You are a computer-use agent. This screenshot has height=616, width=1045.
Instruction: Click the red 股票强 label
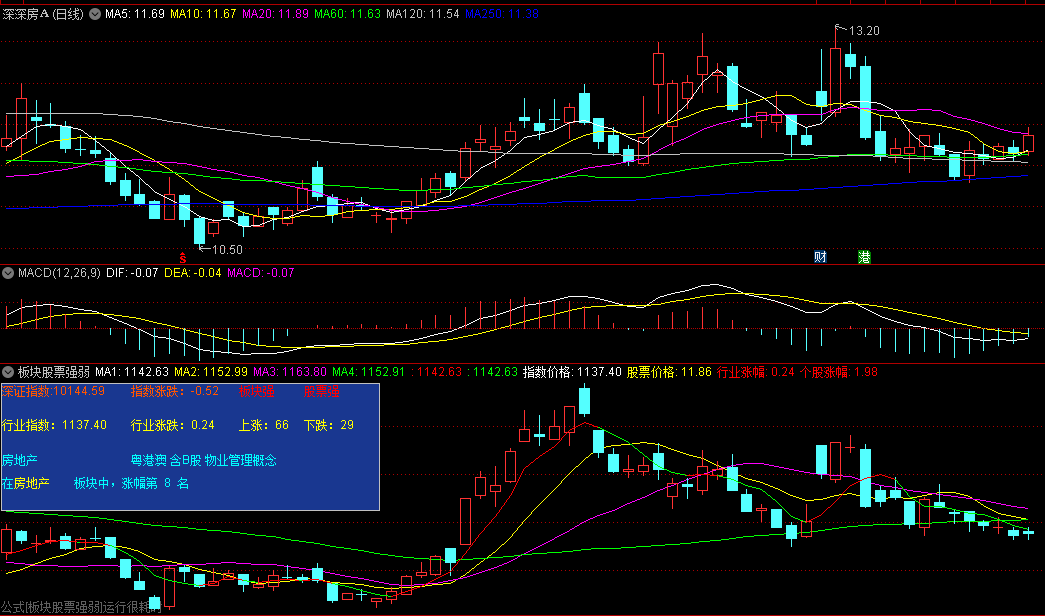click(x=321, y=391)
